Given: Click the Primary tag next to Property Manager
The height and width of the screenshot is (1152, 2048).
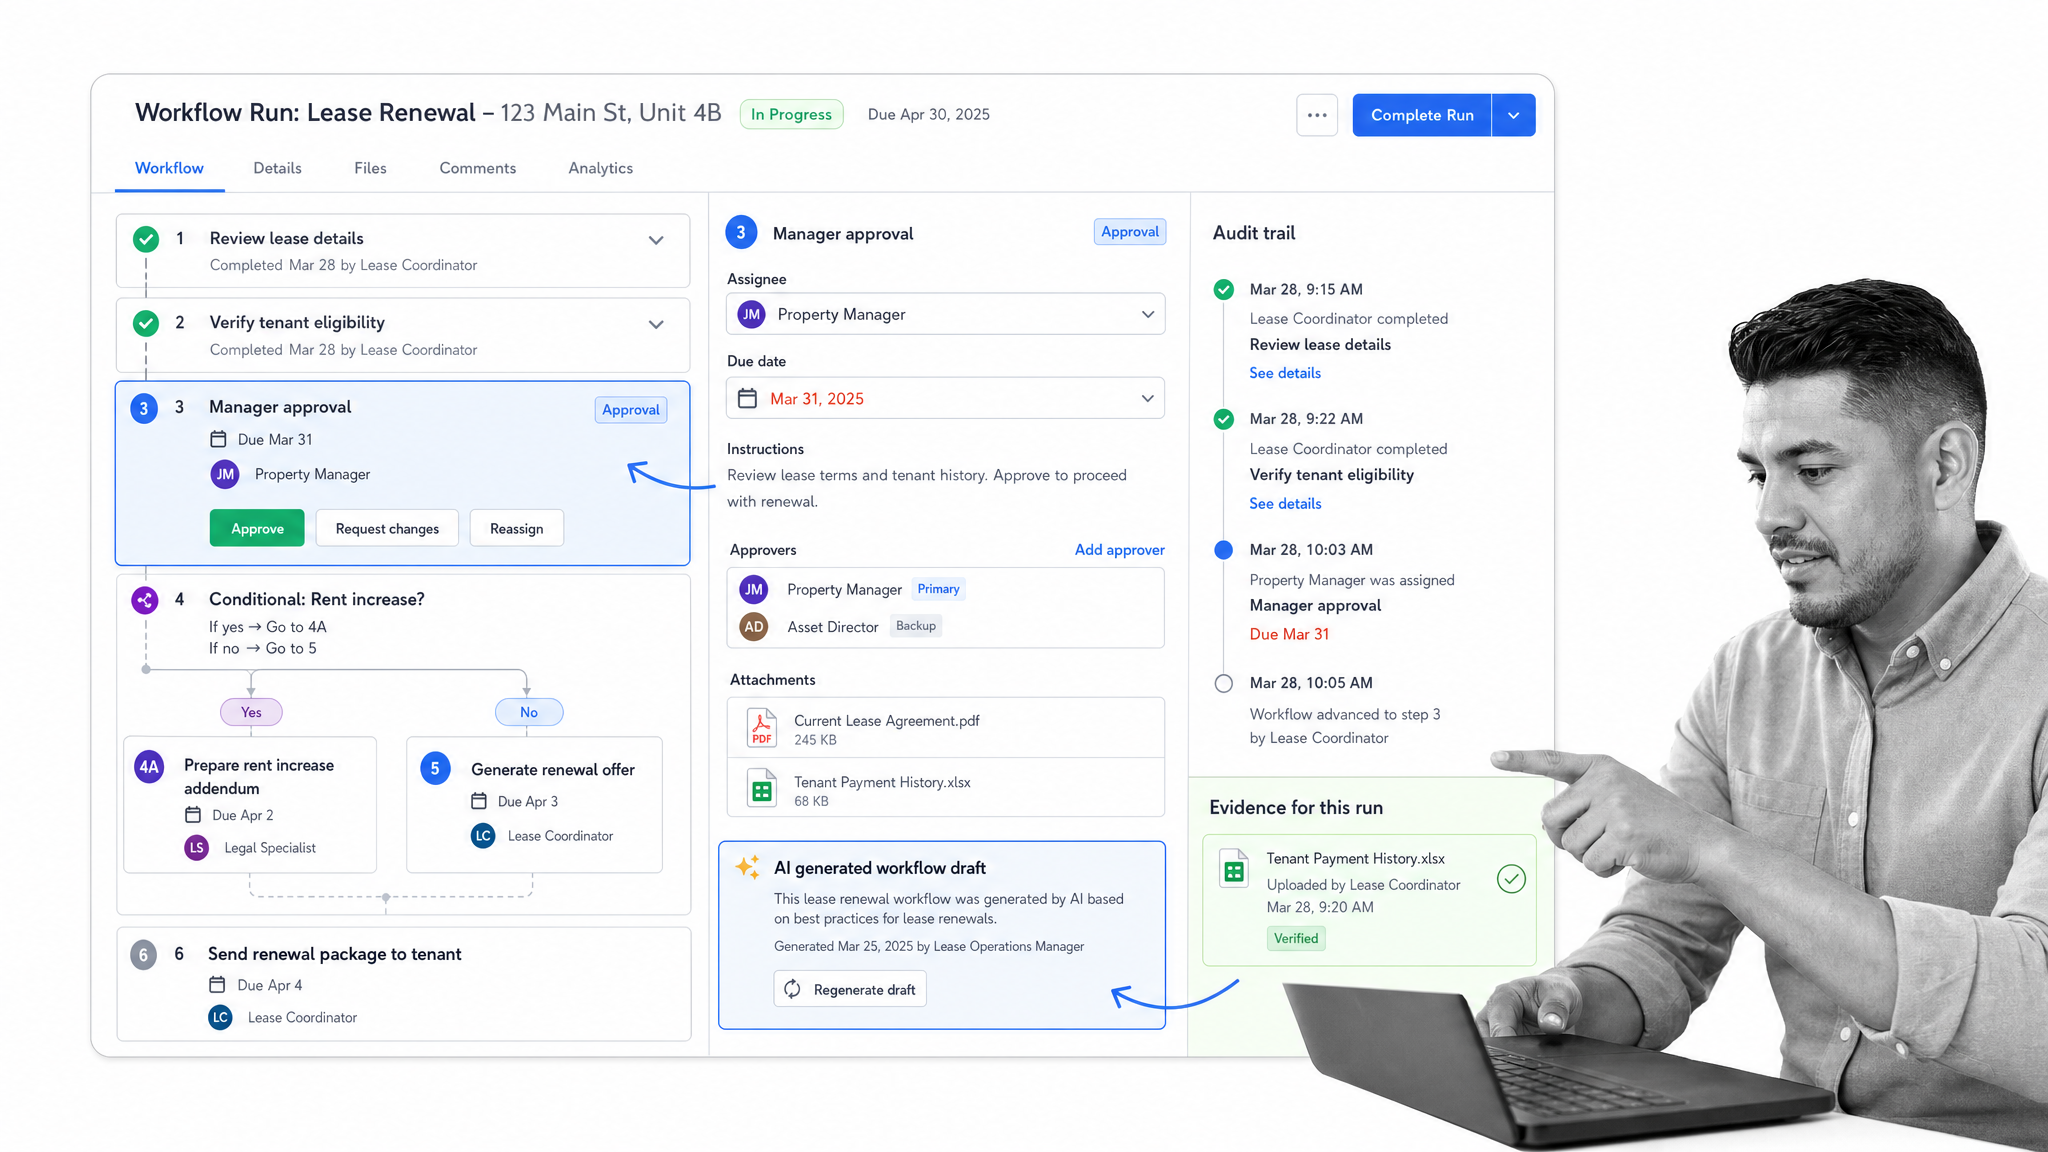Looking at the screenshot, I should [x=938, y=589].
